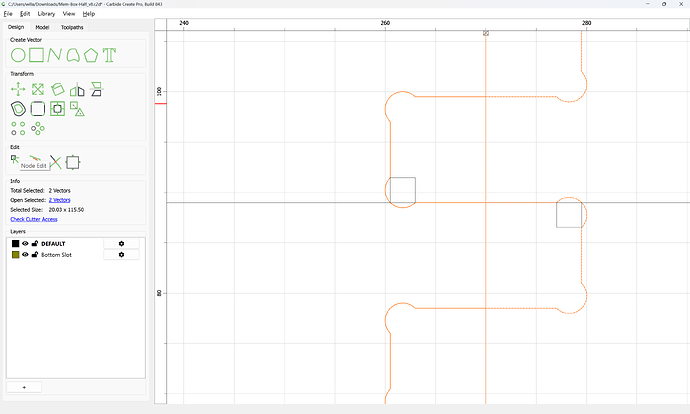Click the add layer plus button
Screen dimensions: 690x414
pos(24,387)
